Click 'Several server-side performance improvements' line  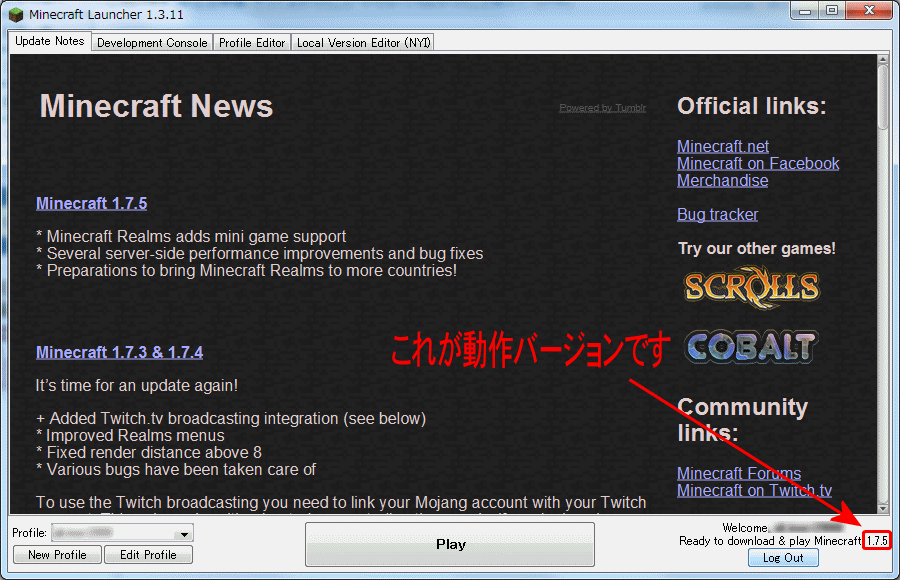tap(265, 254)
